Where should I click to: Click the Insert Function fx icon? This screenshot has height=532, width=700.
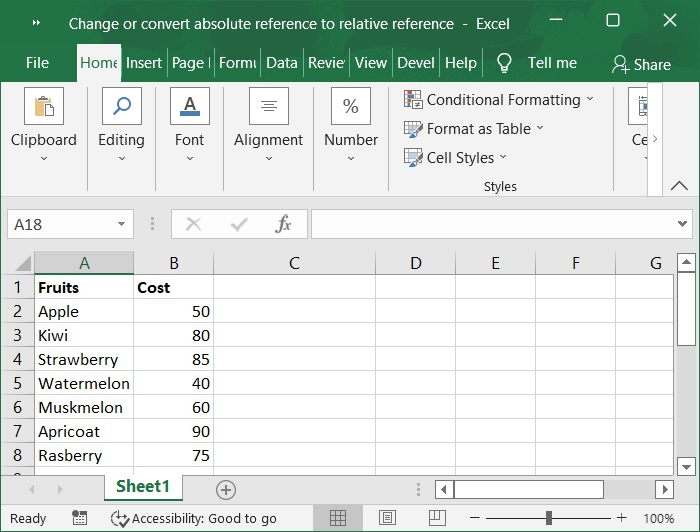[x=283, y=224]
